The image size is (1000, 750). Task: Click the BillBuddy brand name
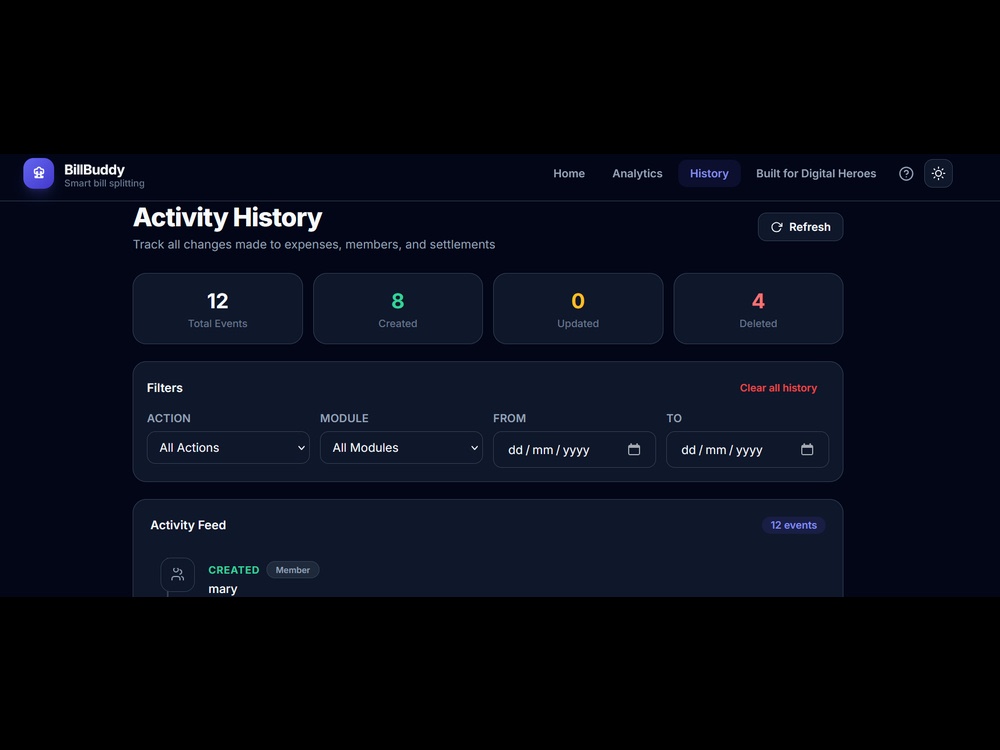tap(94, 170)
